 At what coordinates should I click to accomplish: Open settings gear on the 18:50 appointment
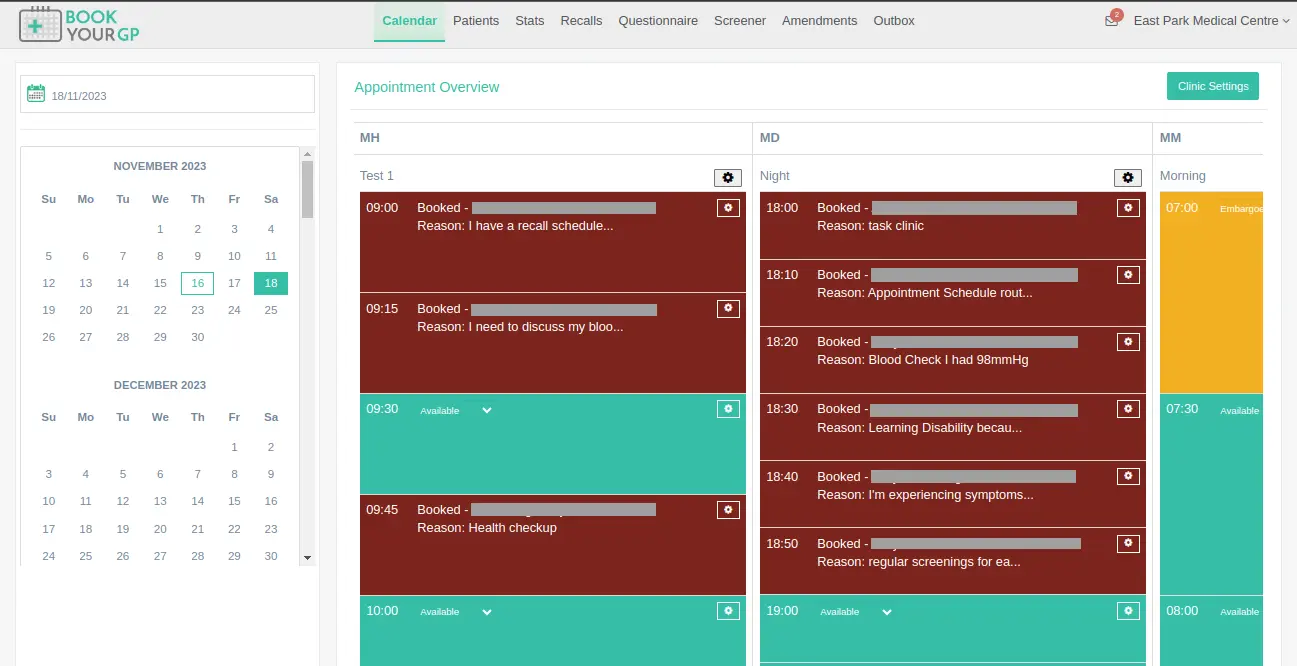[x=1128, y=544]
